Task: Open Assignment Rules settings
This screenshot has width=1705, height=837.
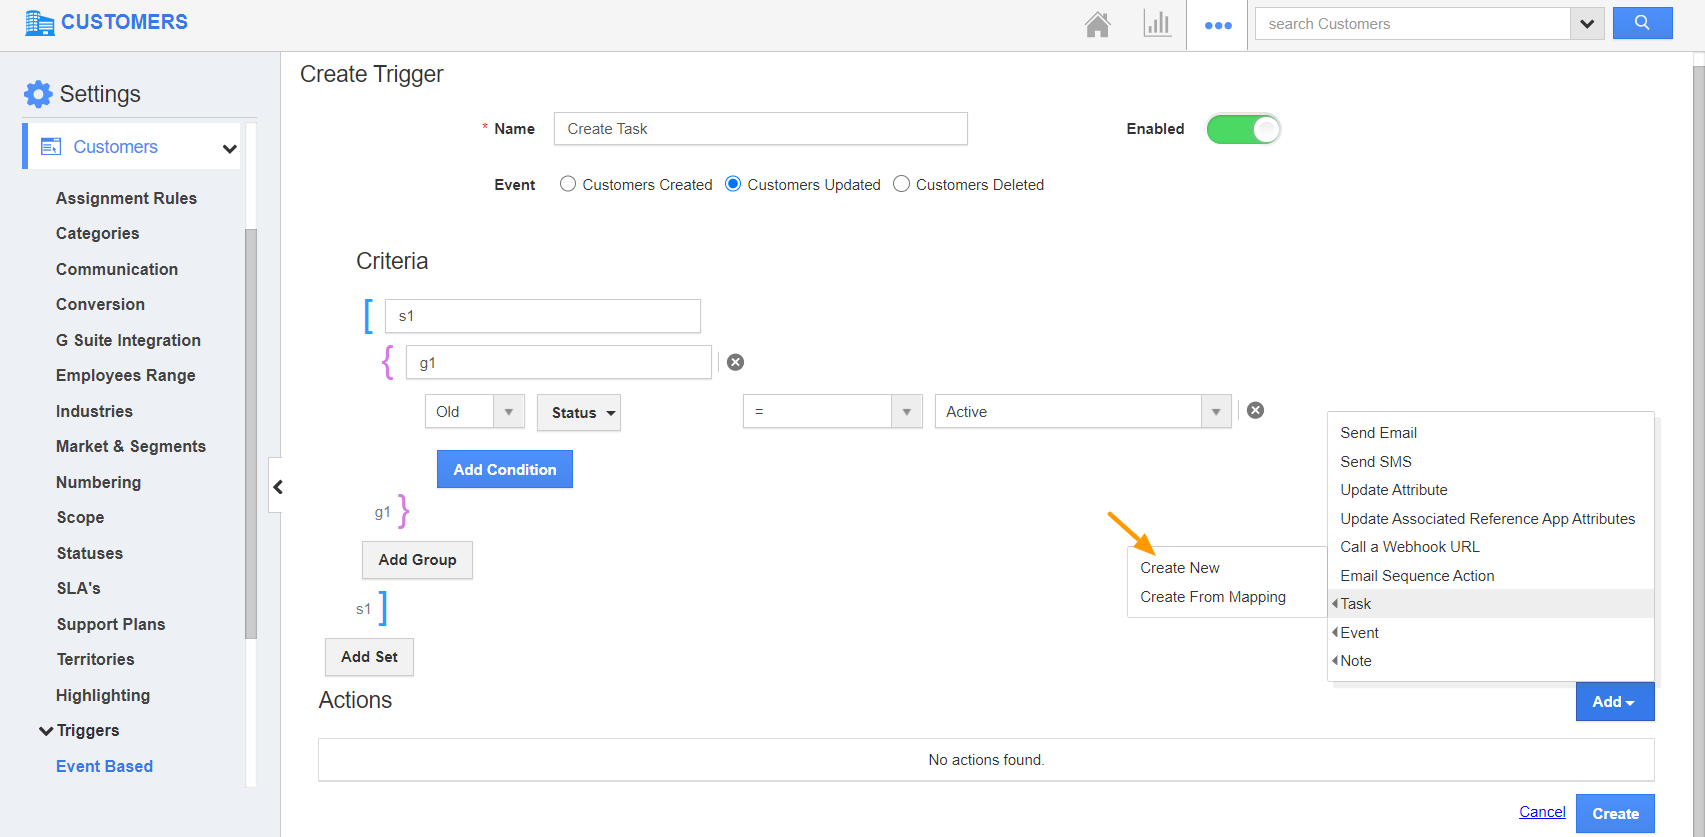Action: click(126, 198)
